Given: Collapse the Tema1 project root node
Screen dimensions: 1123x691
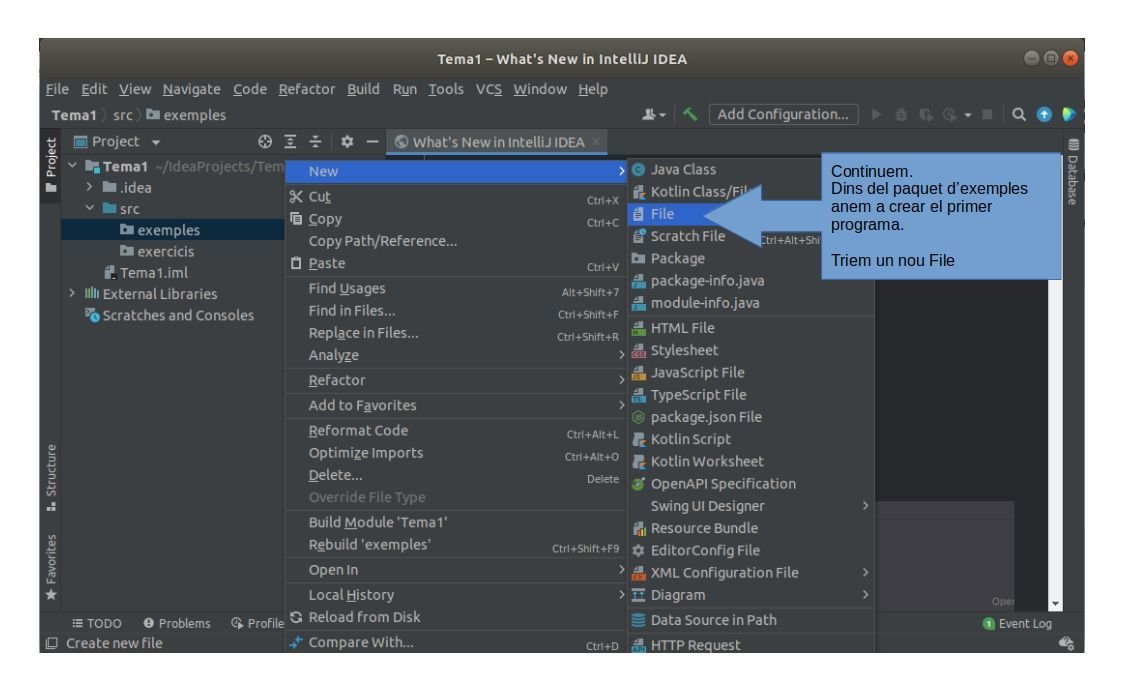Looking at the screenshot, I should (x=72, y=166).
